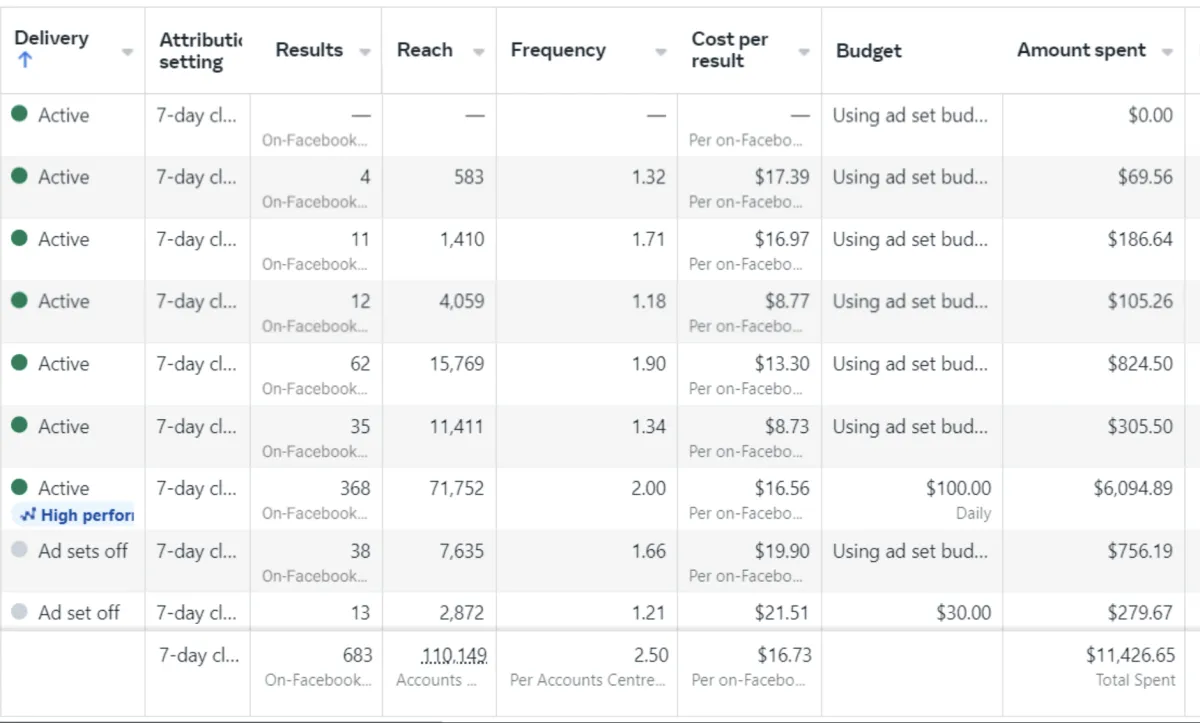
Task: Click the Attribution setting column header
Action: (x=200, y=50)
